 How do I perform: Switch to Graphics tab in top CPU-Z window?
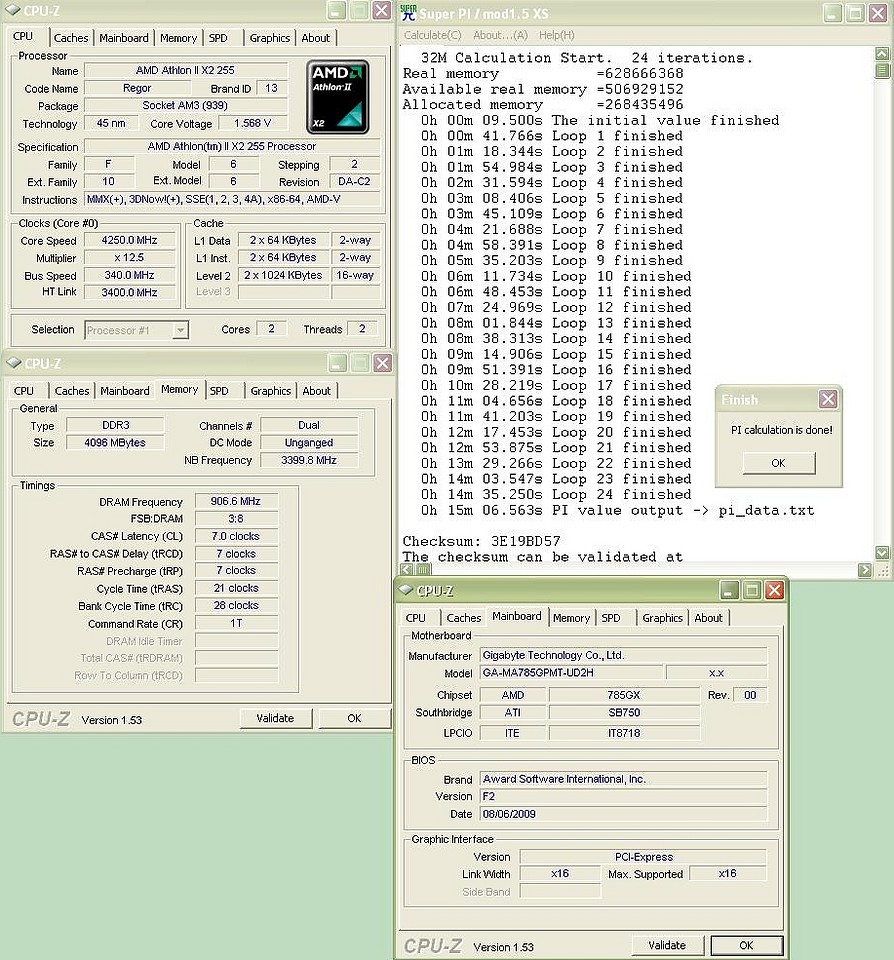(x=269, y=38)
